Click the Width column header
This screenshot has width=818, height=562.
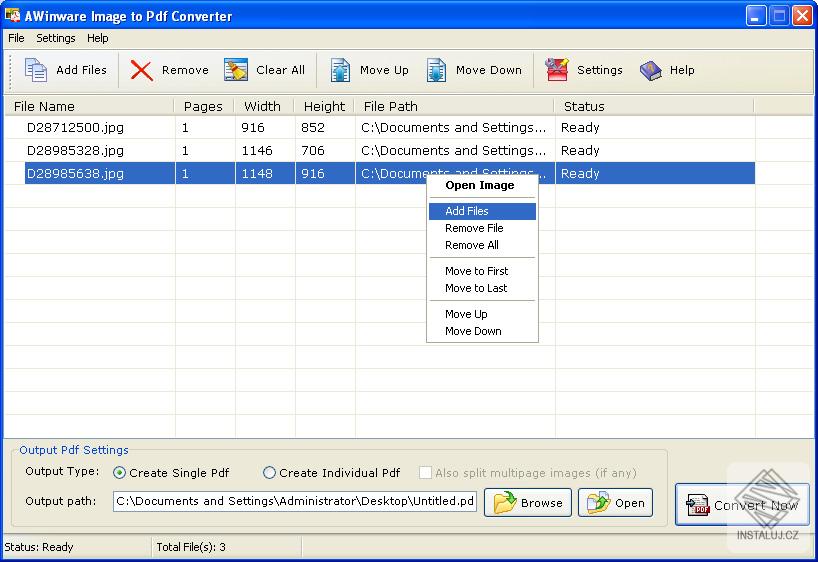(x=264, y=106)
